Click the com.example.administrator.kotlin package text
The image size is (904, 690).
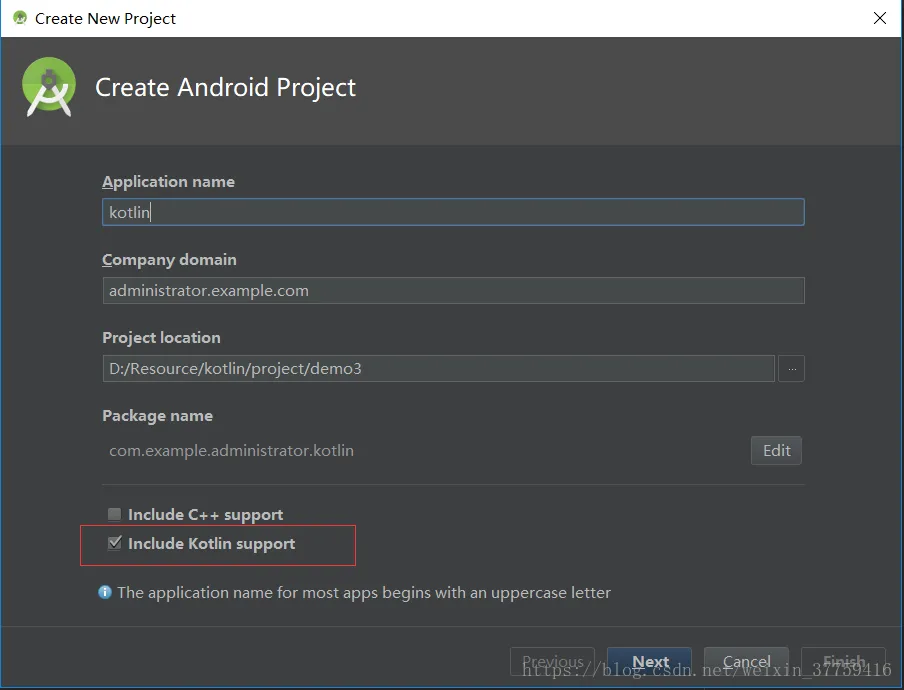click(231, 450)
